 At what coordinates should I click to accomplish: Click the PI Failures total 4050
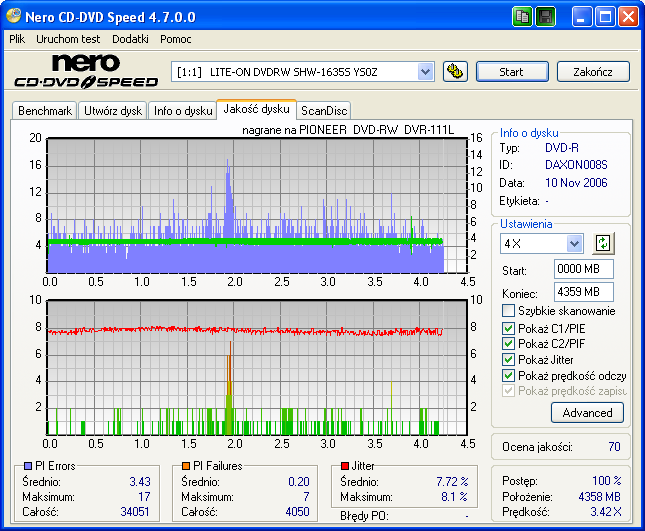click(x=297, y=512)
